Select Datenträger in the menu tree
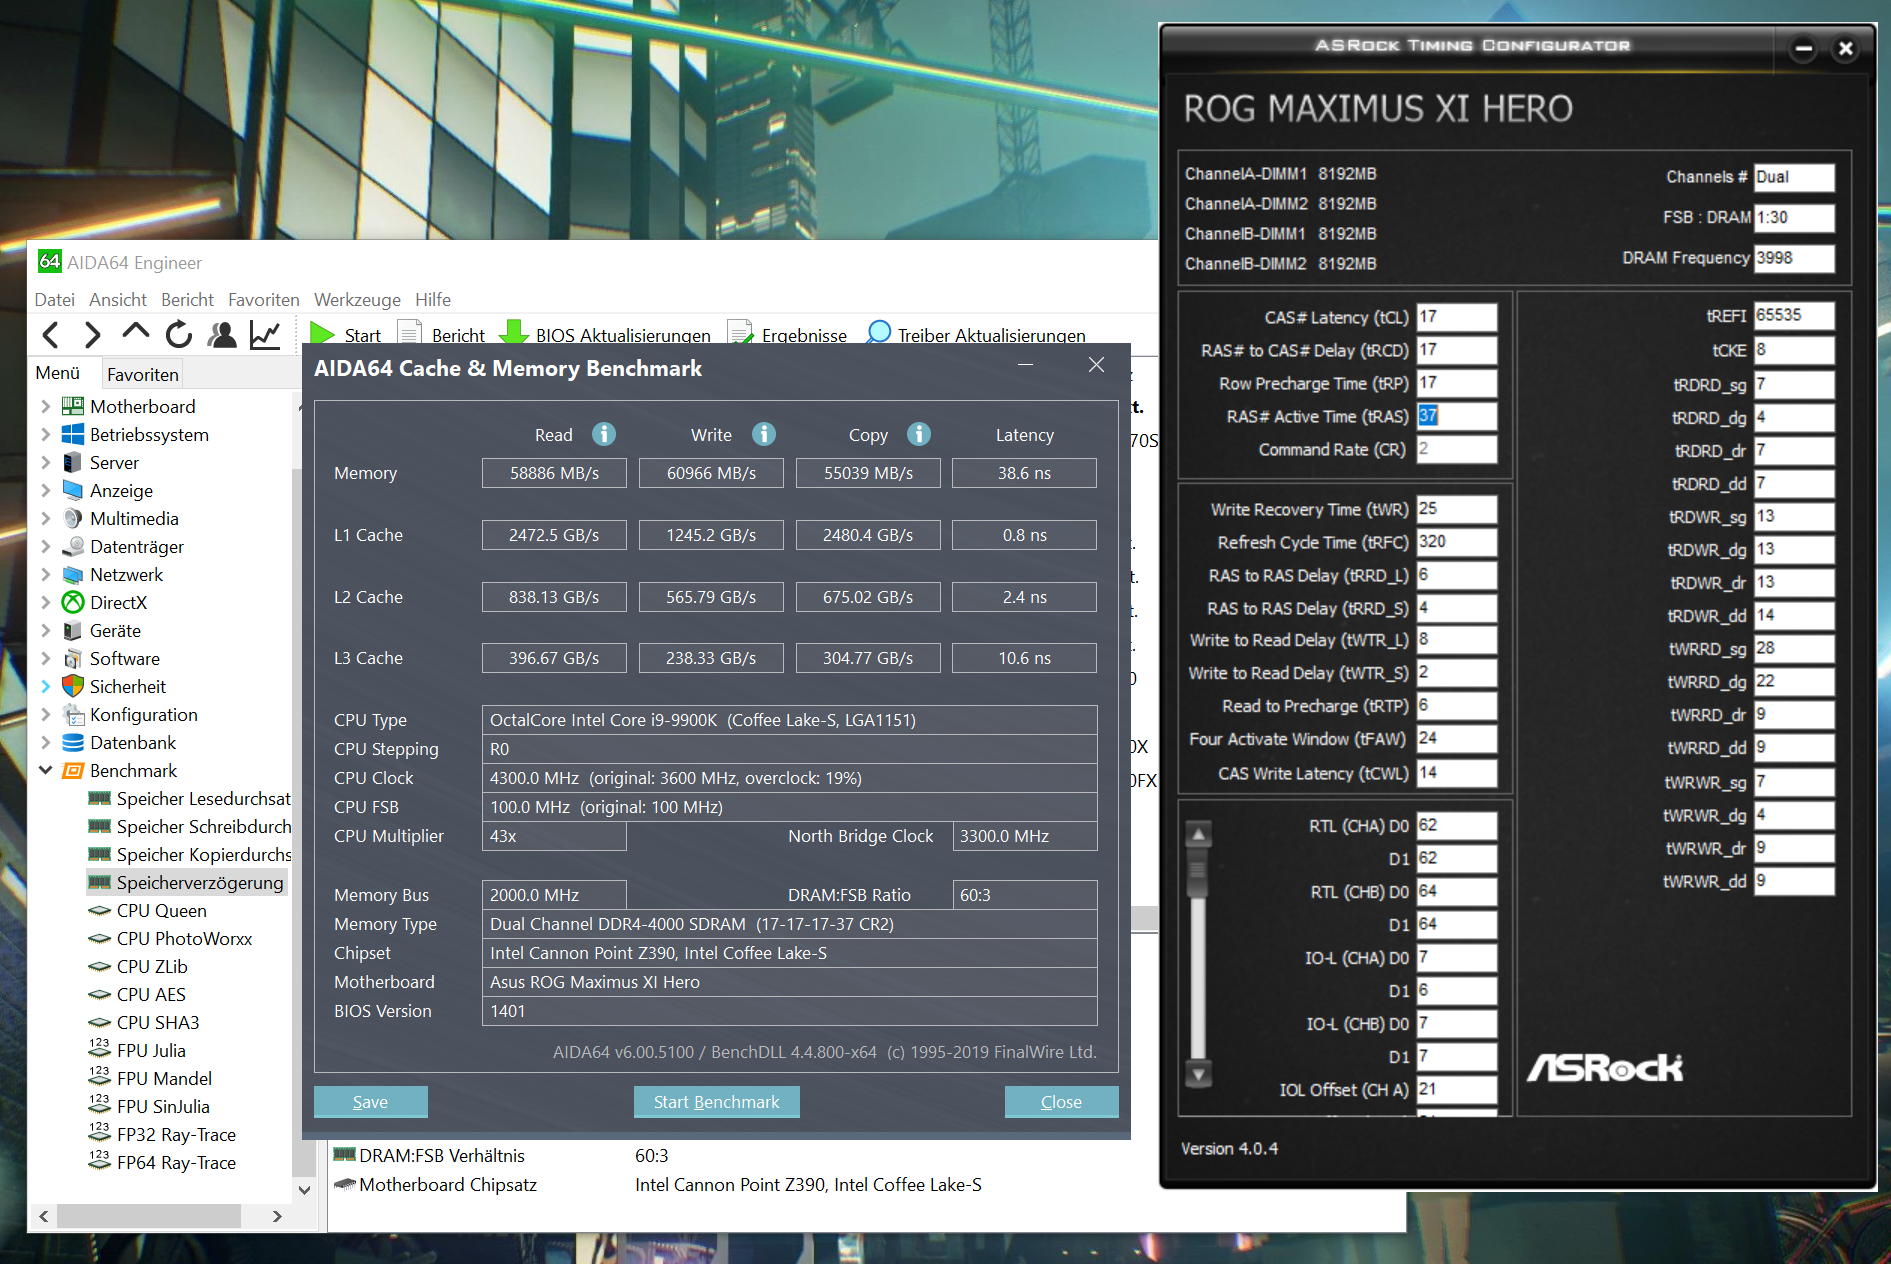The height and width of the screenshot is (1264, 1891). tap(137, 547)
